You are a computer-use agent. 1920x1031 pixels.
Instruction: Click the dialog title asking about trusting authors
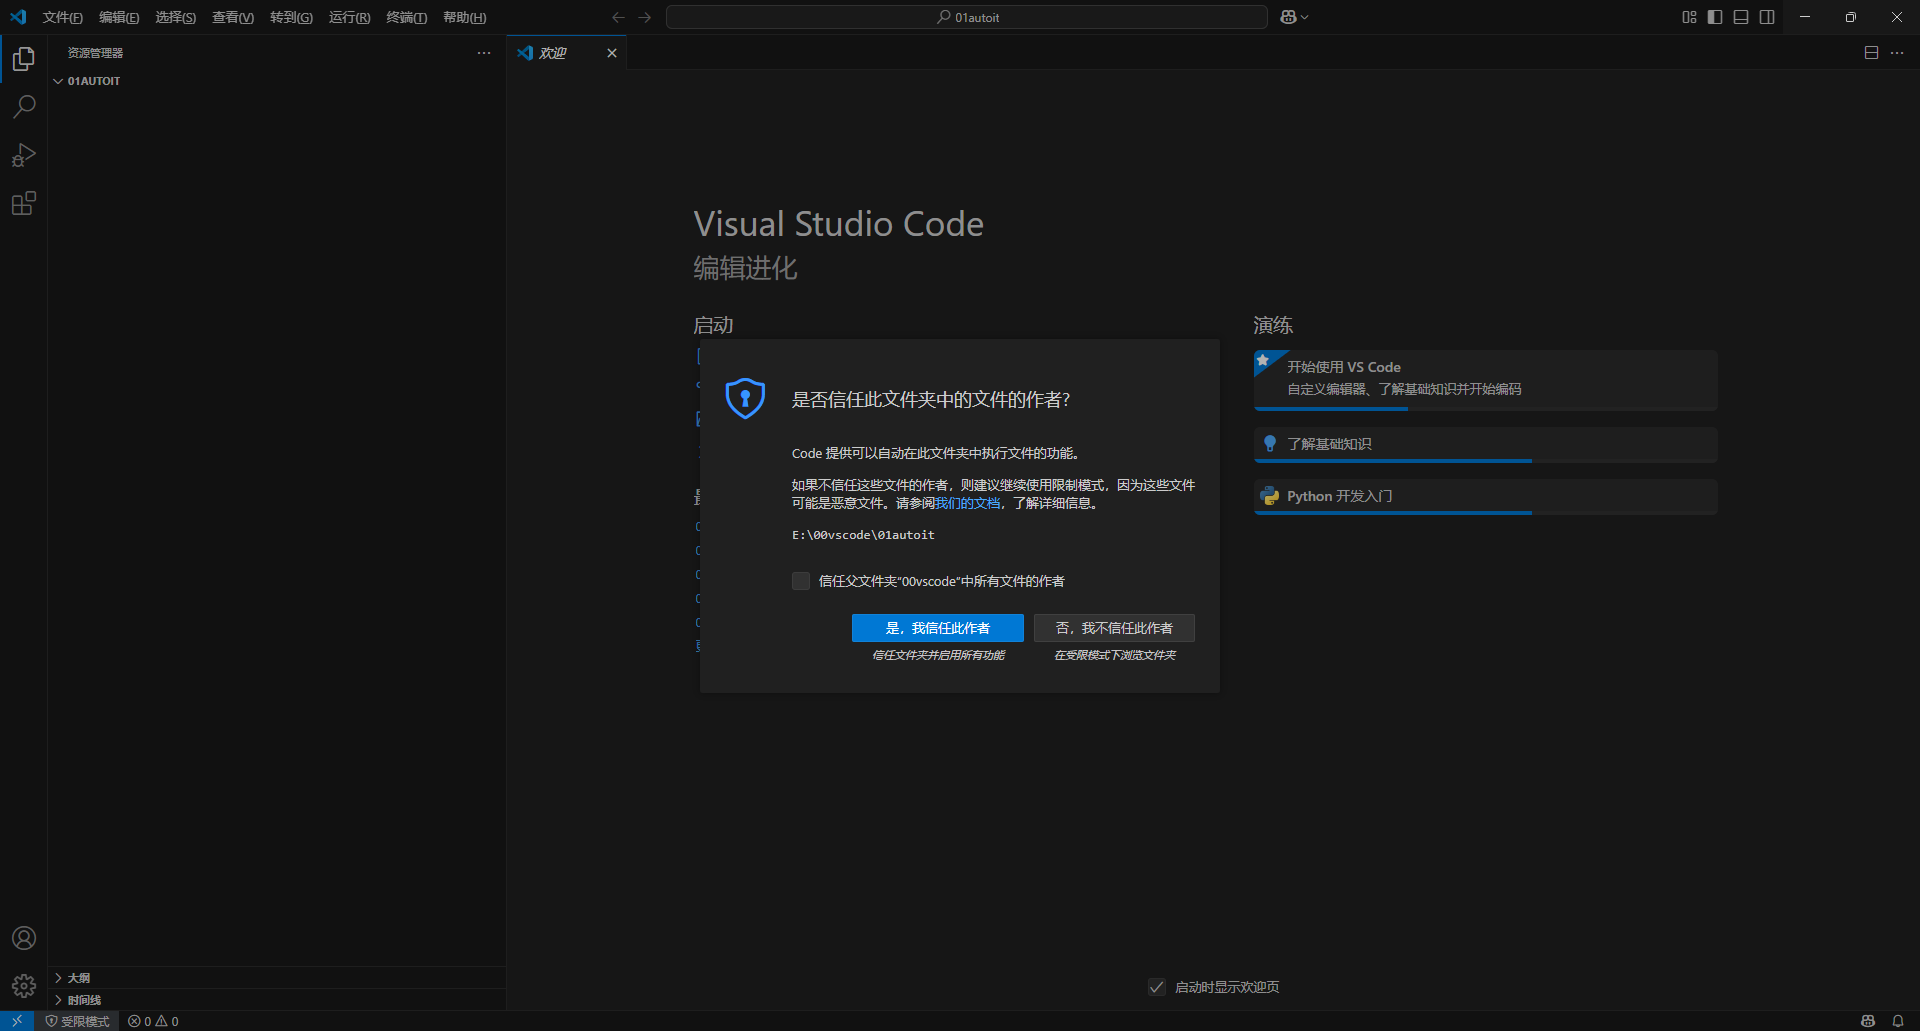tap(931, 399)
